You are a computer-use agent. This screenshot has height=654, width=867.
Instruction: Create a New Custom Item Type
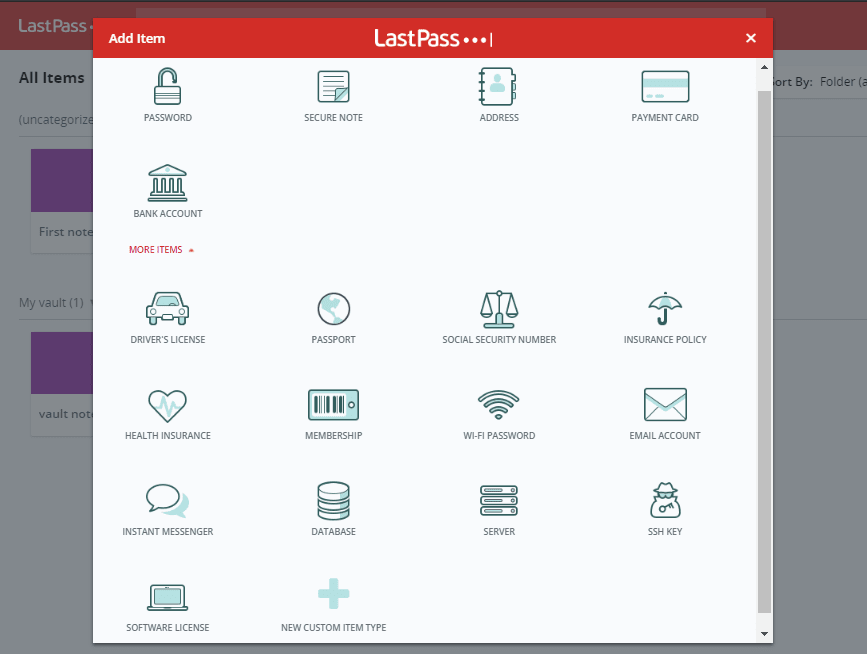tap(333, 605)
